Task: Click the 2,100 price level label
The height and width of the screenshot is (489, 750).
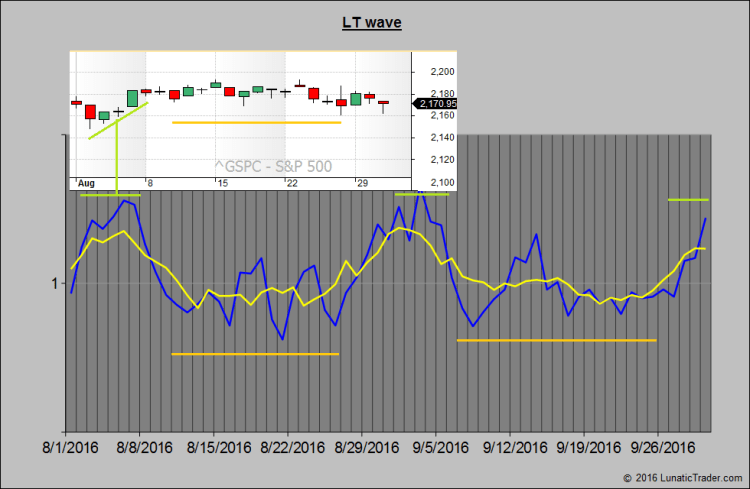Action: coord(442,182)
